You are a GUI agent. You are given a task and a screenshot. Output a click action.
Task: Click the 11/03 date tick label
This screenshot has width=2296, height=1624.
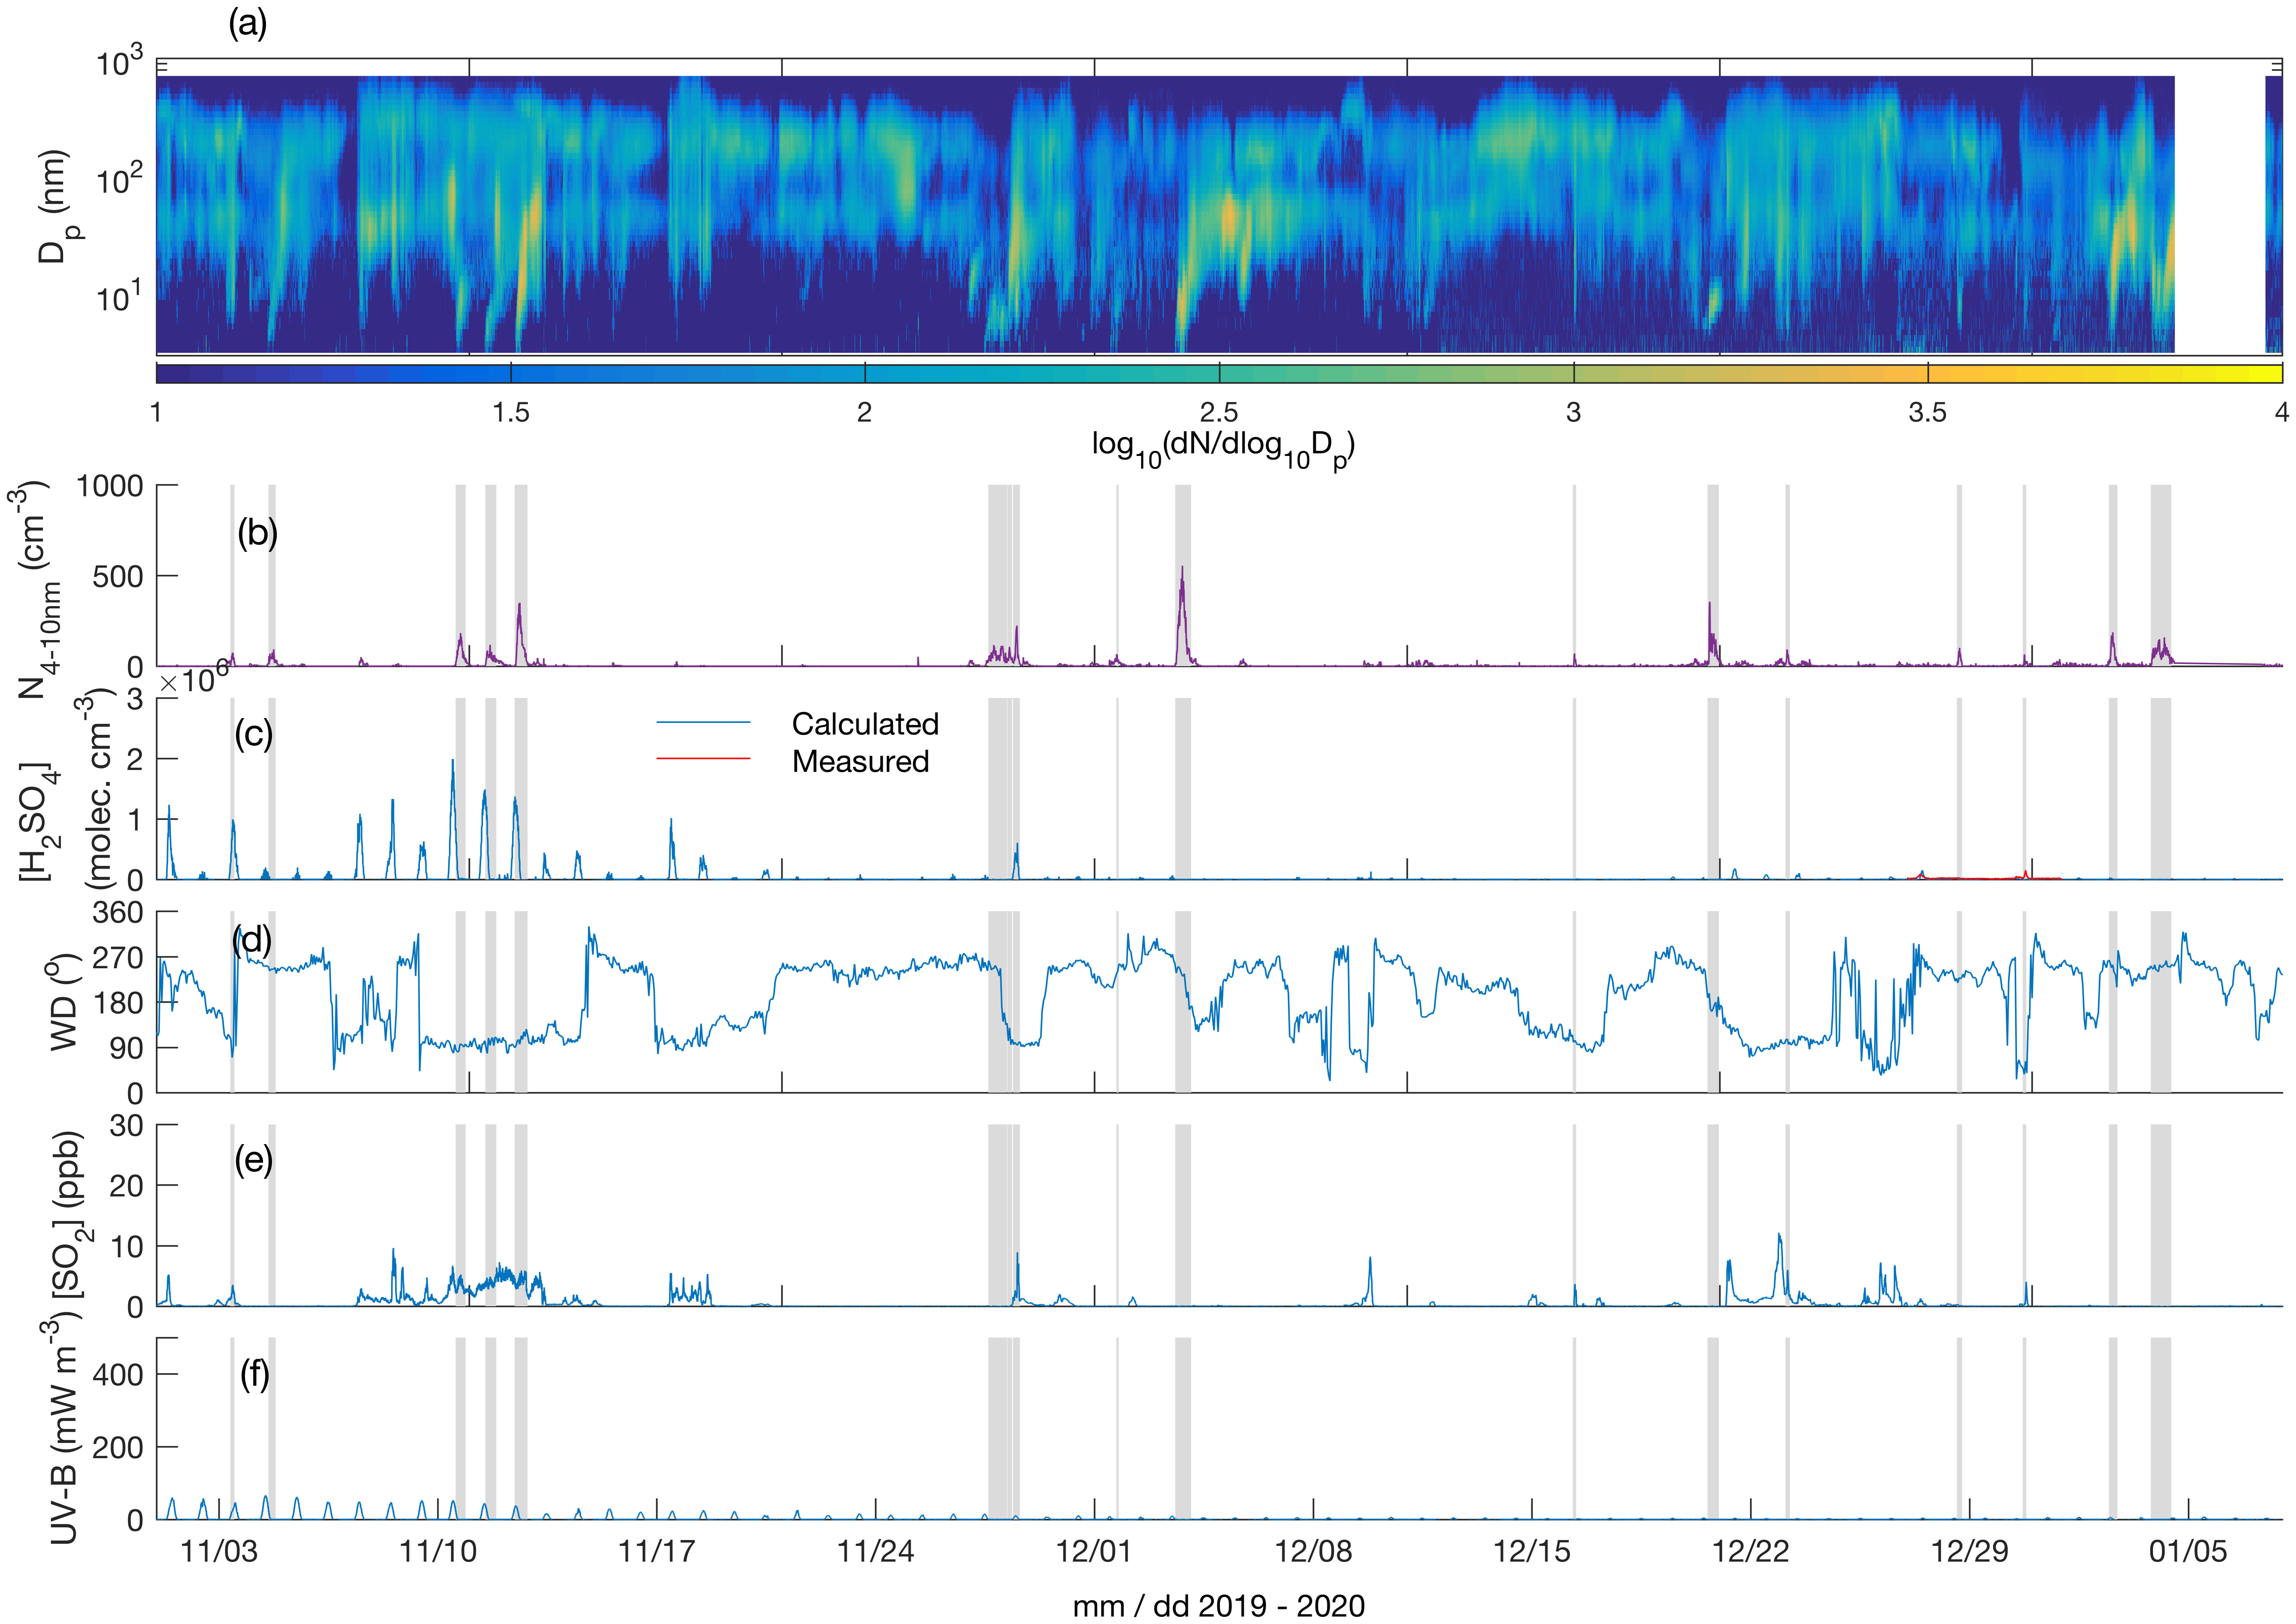[x=219, y=1552]
